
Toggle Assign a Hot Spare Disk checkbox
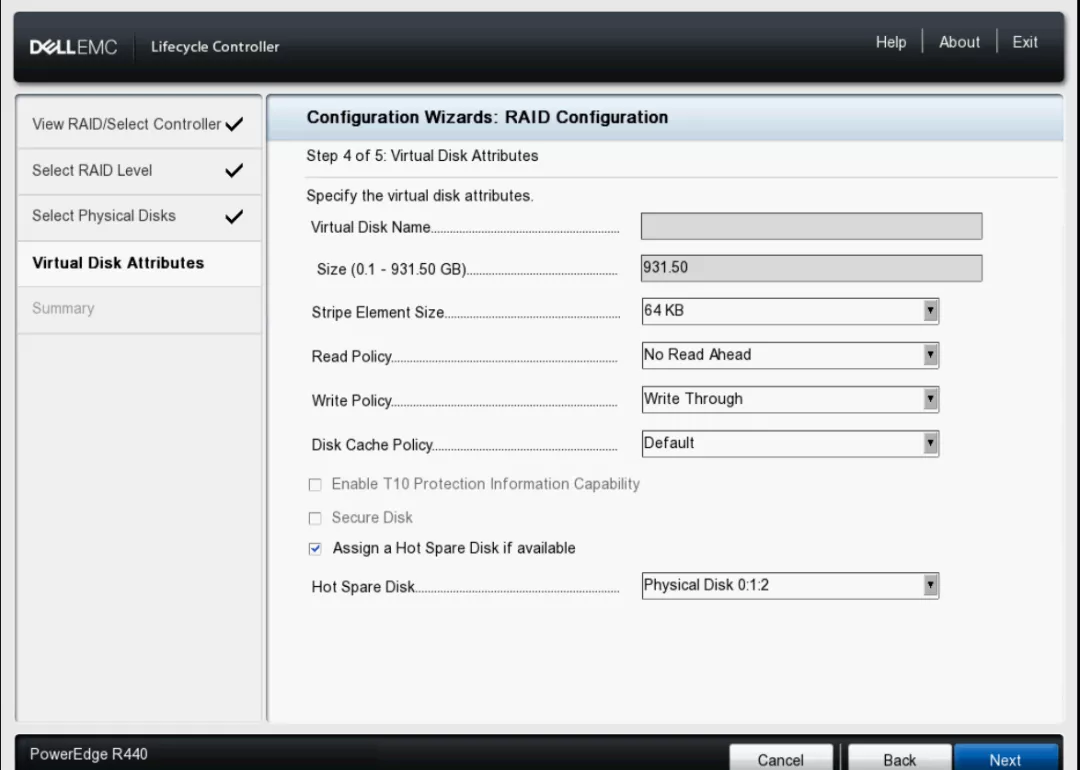click(315, 549)
